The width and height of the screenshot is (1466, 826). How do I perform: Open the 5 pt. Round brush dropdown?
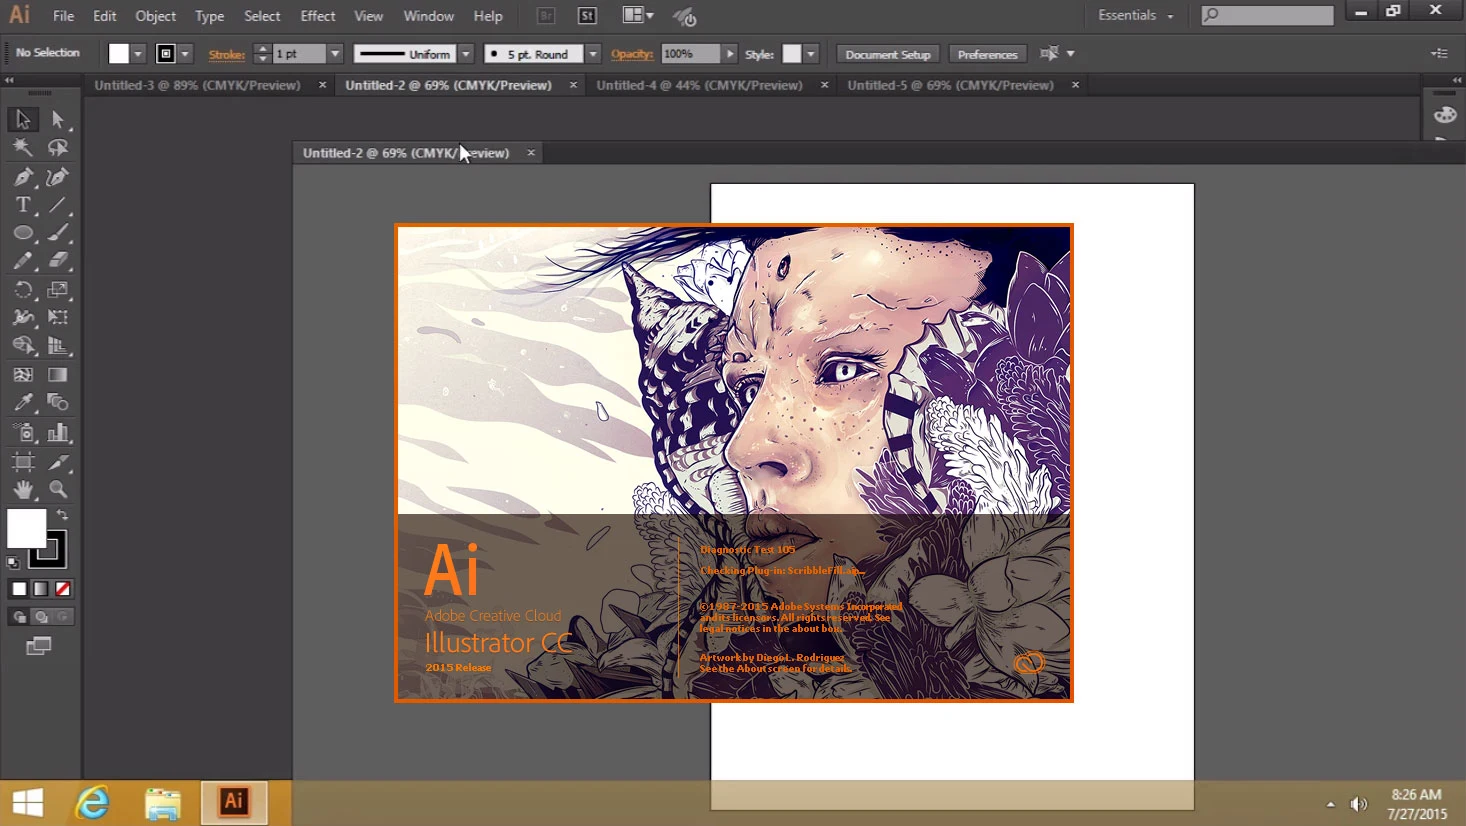point(592,53)
